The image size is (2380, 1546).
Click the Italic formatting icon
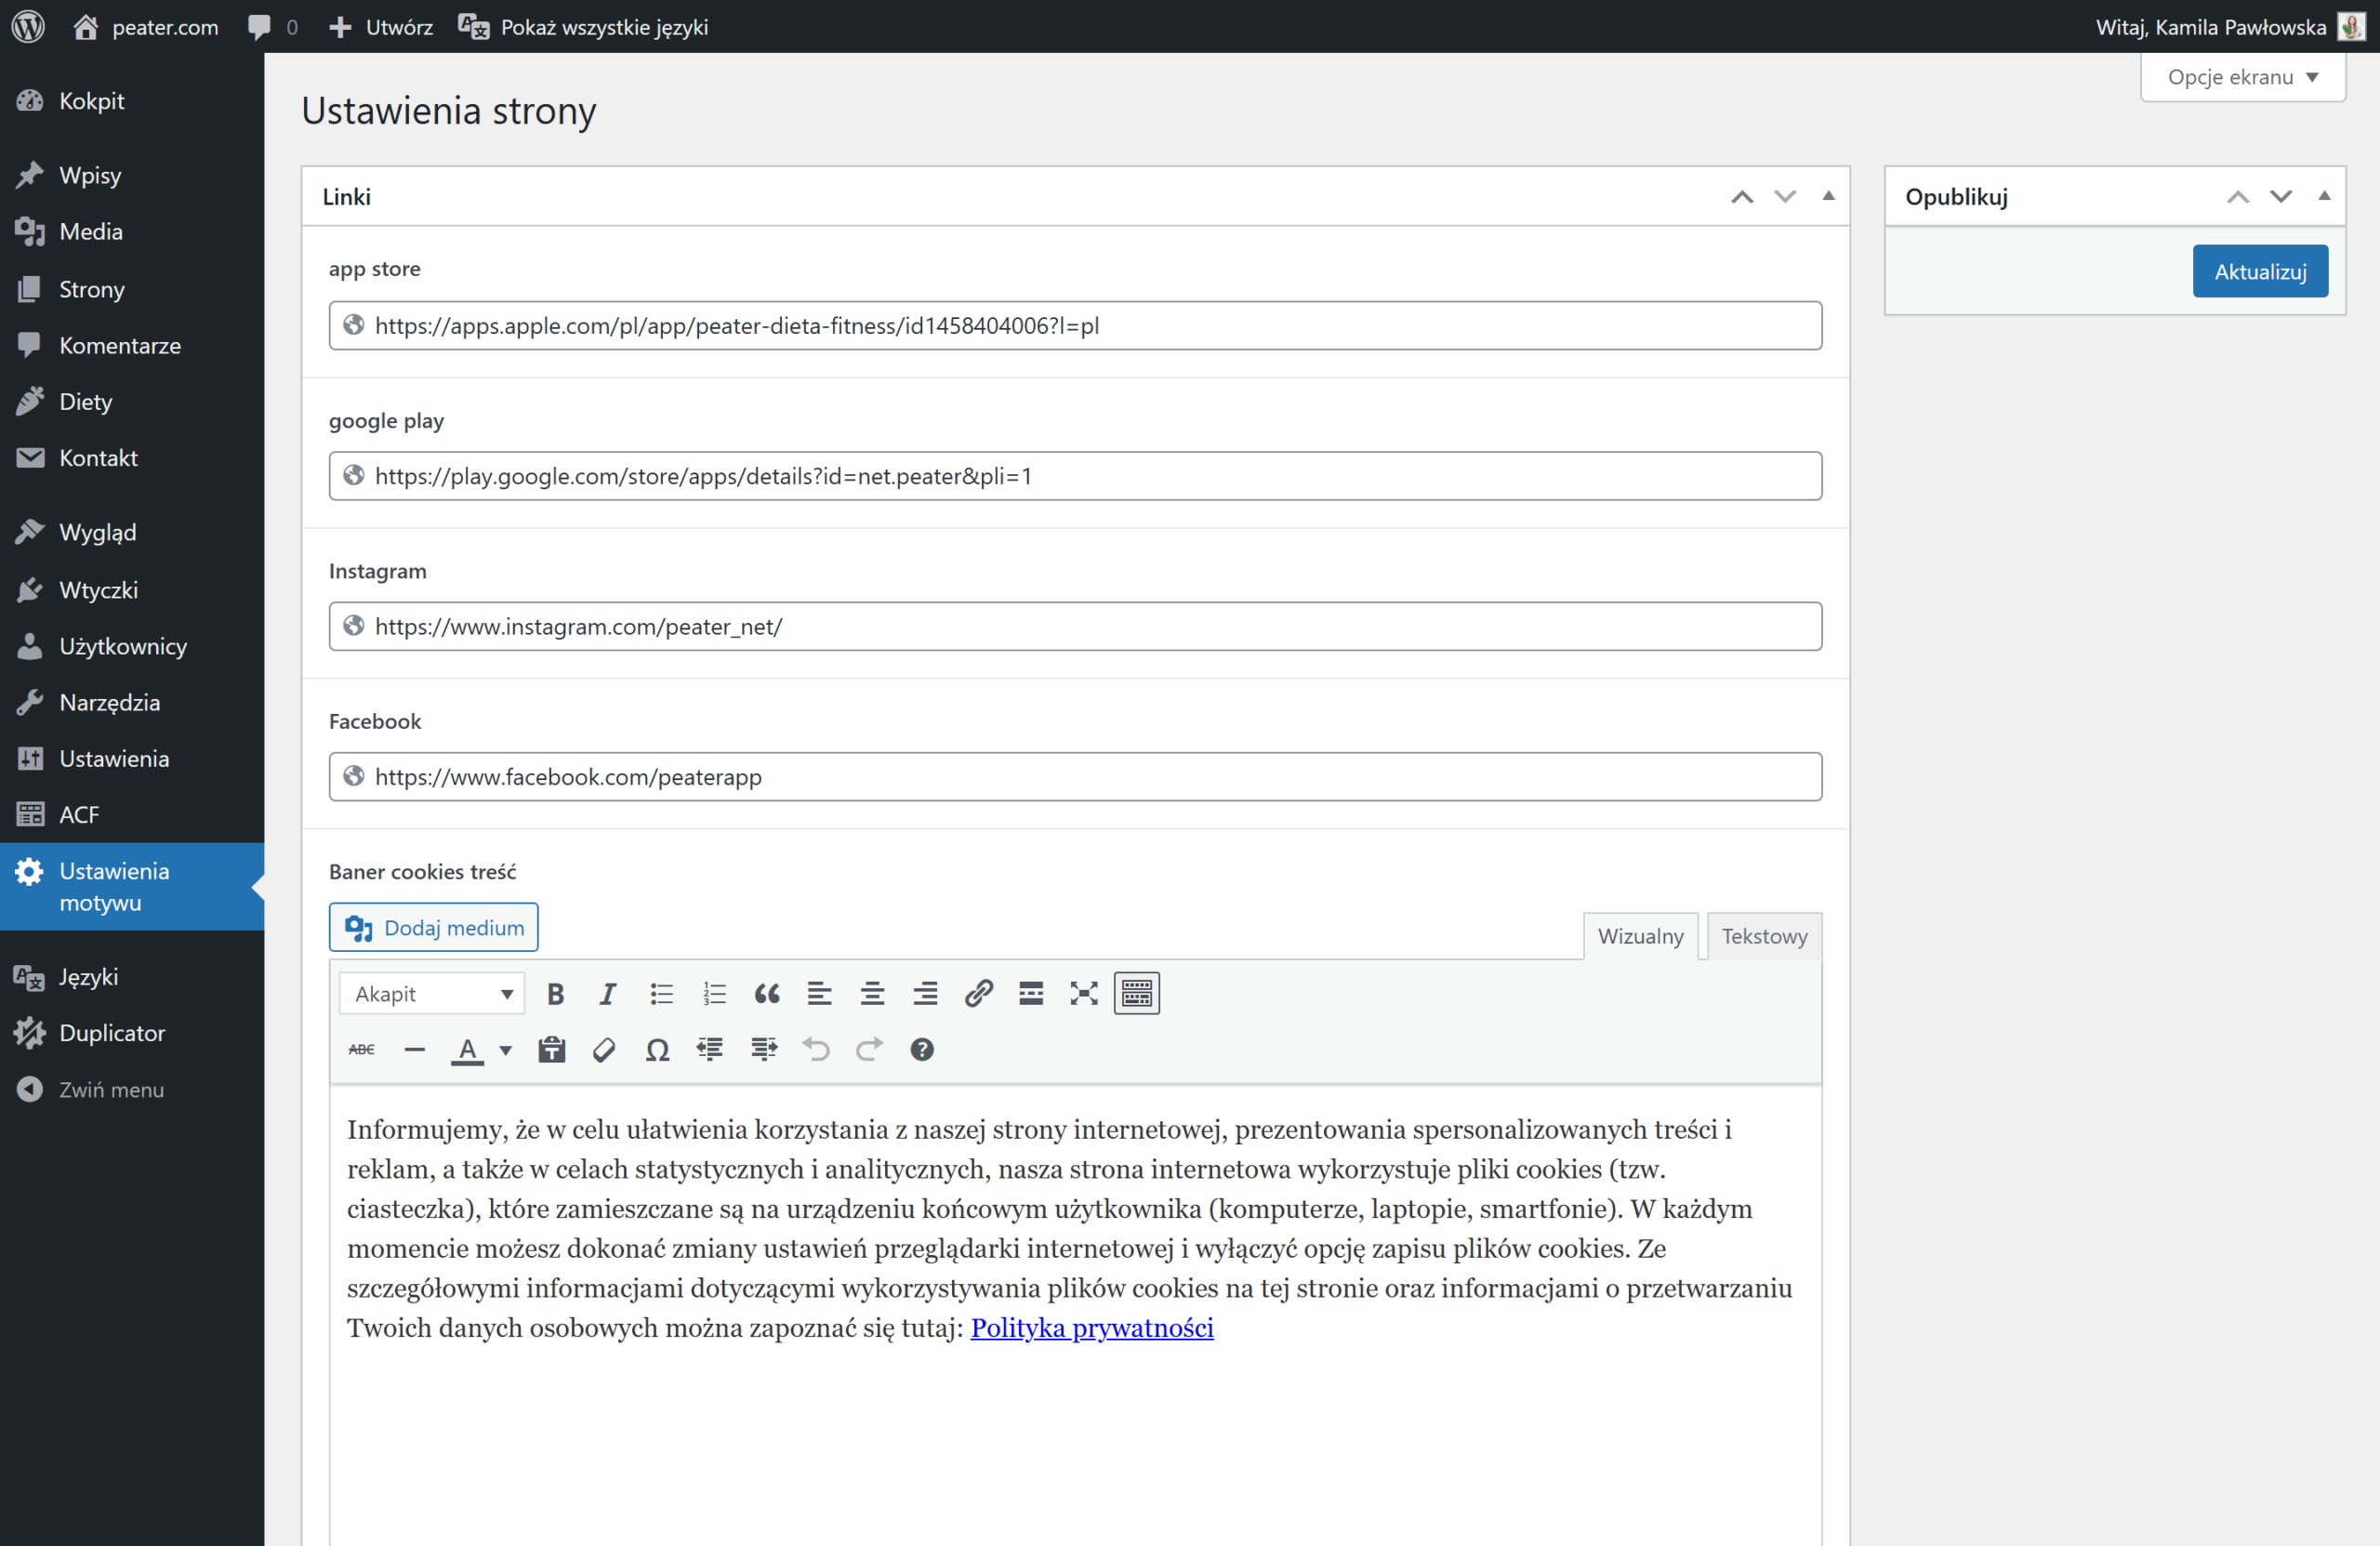[x=607, y=993]
